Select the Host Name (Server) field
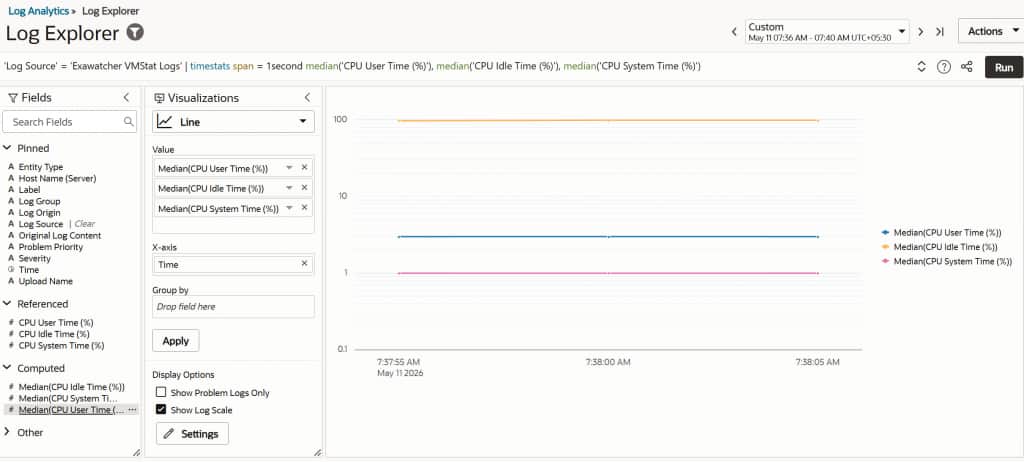The width and height of the screenshot is (1024, 462). (57, 178)
